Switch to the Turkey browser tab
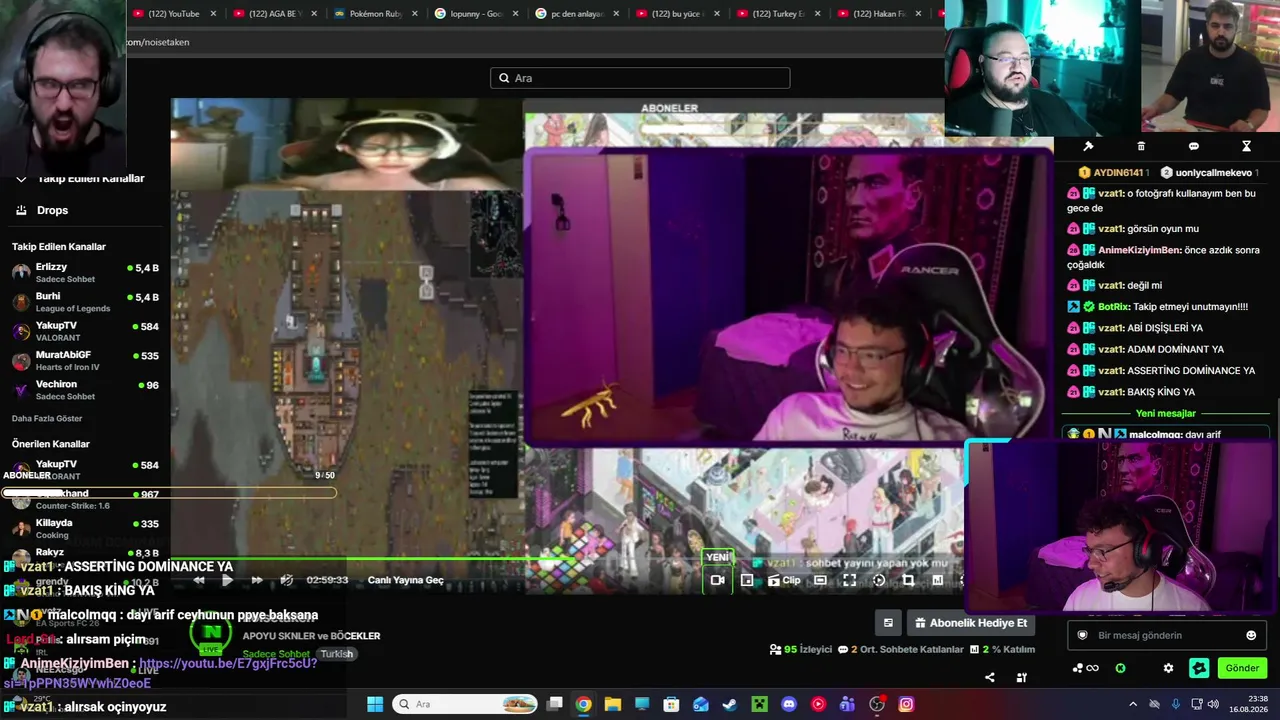The image size is (1280, 720). pyautogui.click(x=780, y=14)
